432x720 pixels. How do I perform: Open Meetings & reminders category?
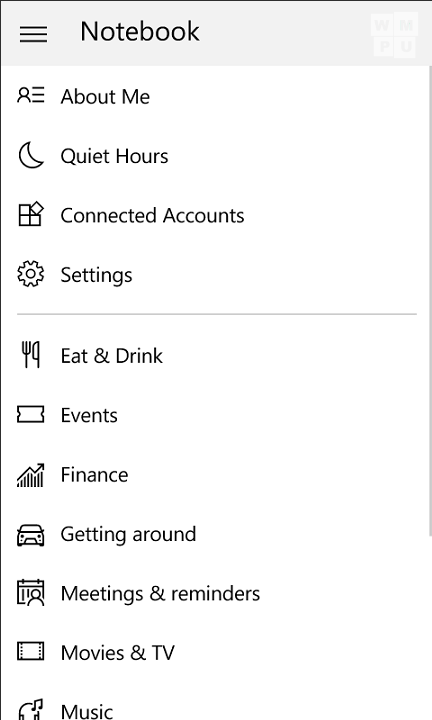click(160, 594)
